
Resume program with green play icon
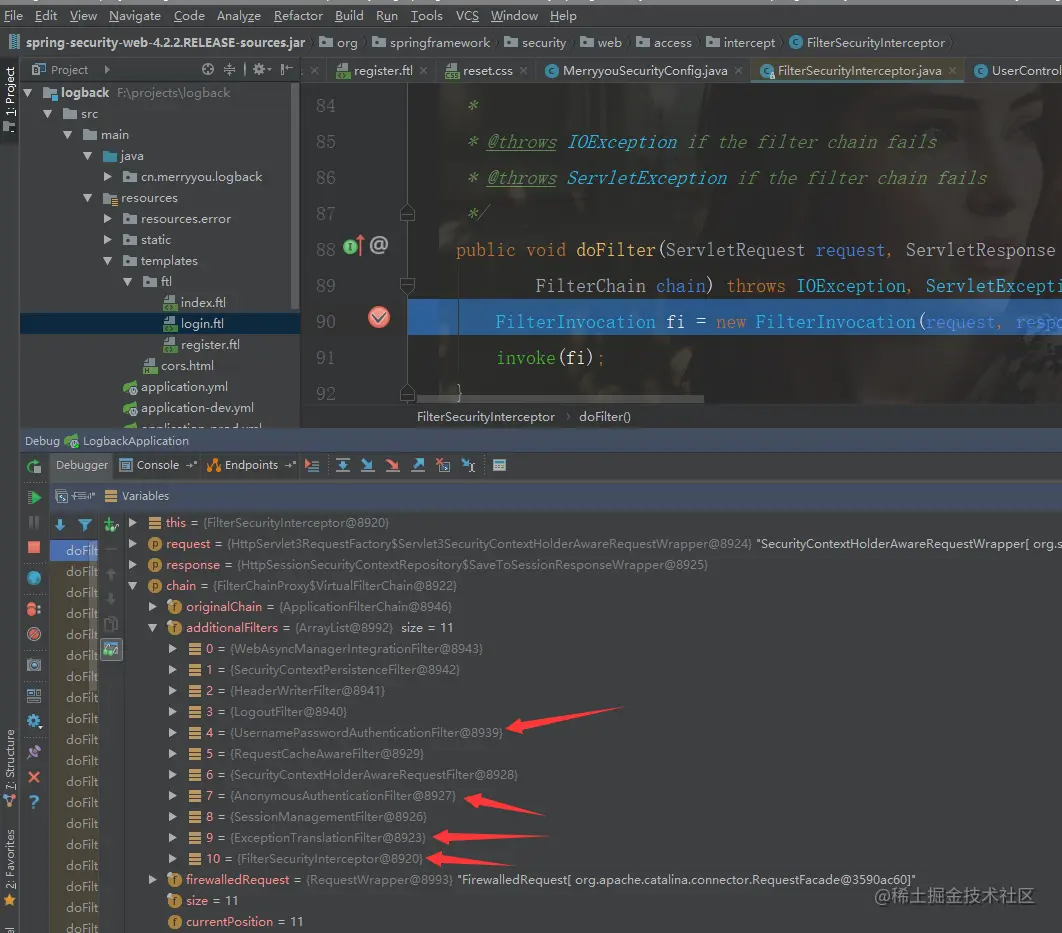[34, 497]
